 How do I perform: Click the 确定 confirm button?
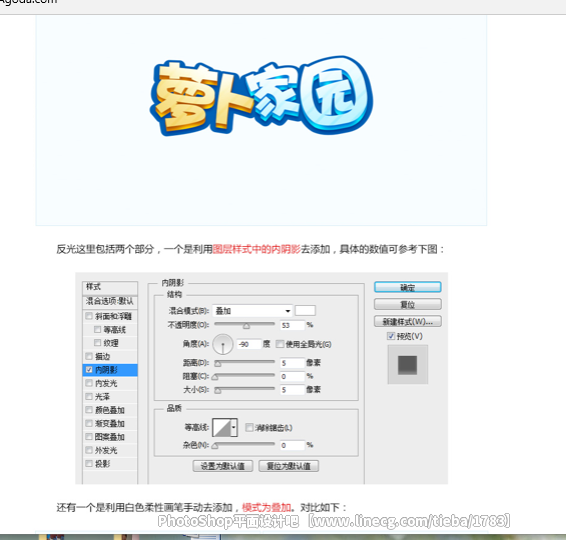coord(408,287)
